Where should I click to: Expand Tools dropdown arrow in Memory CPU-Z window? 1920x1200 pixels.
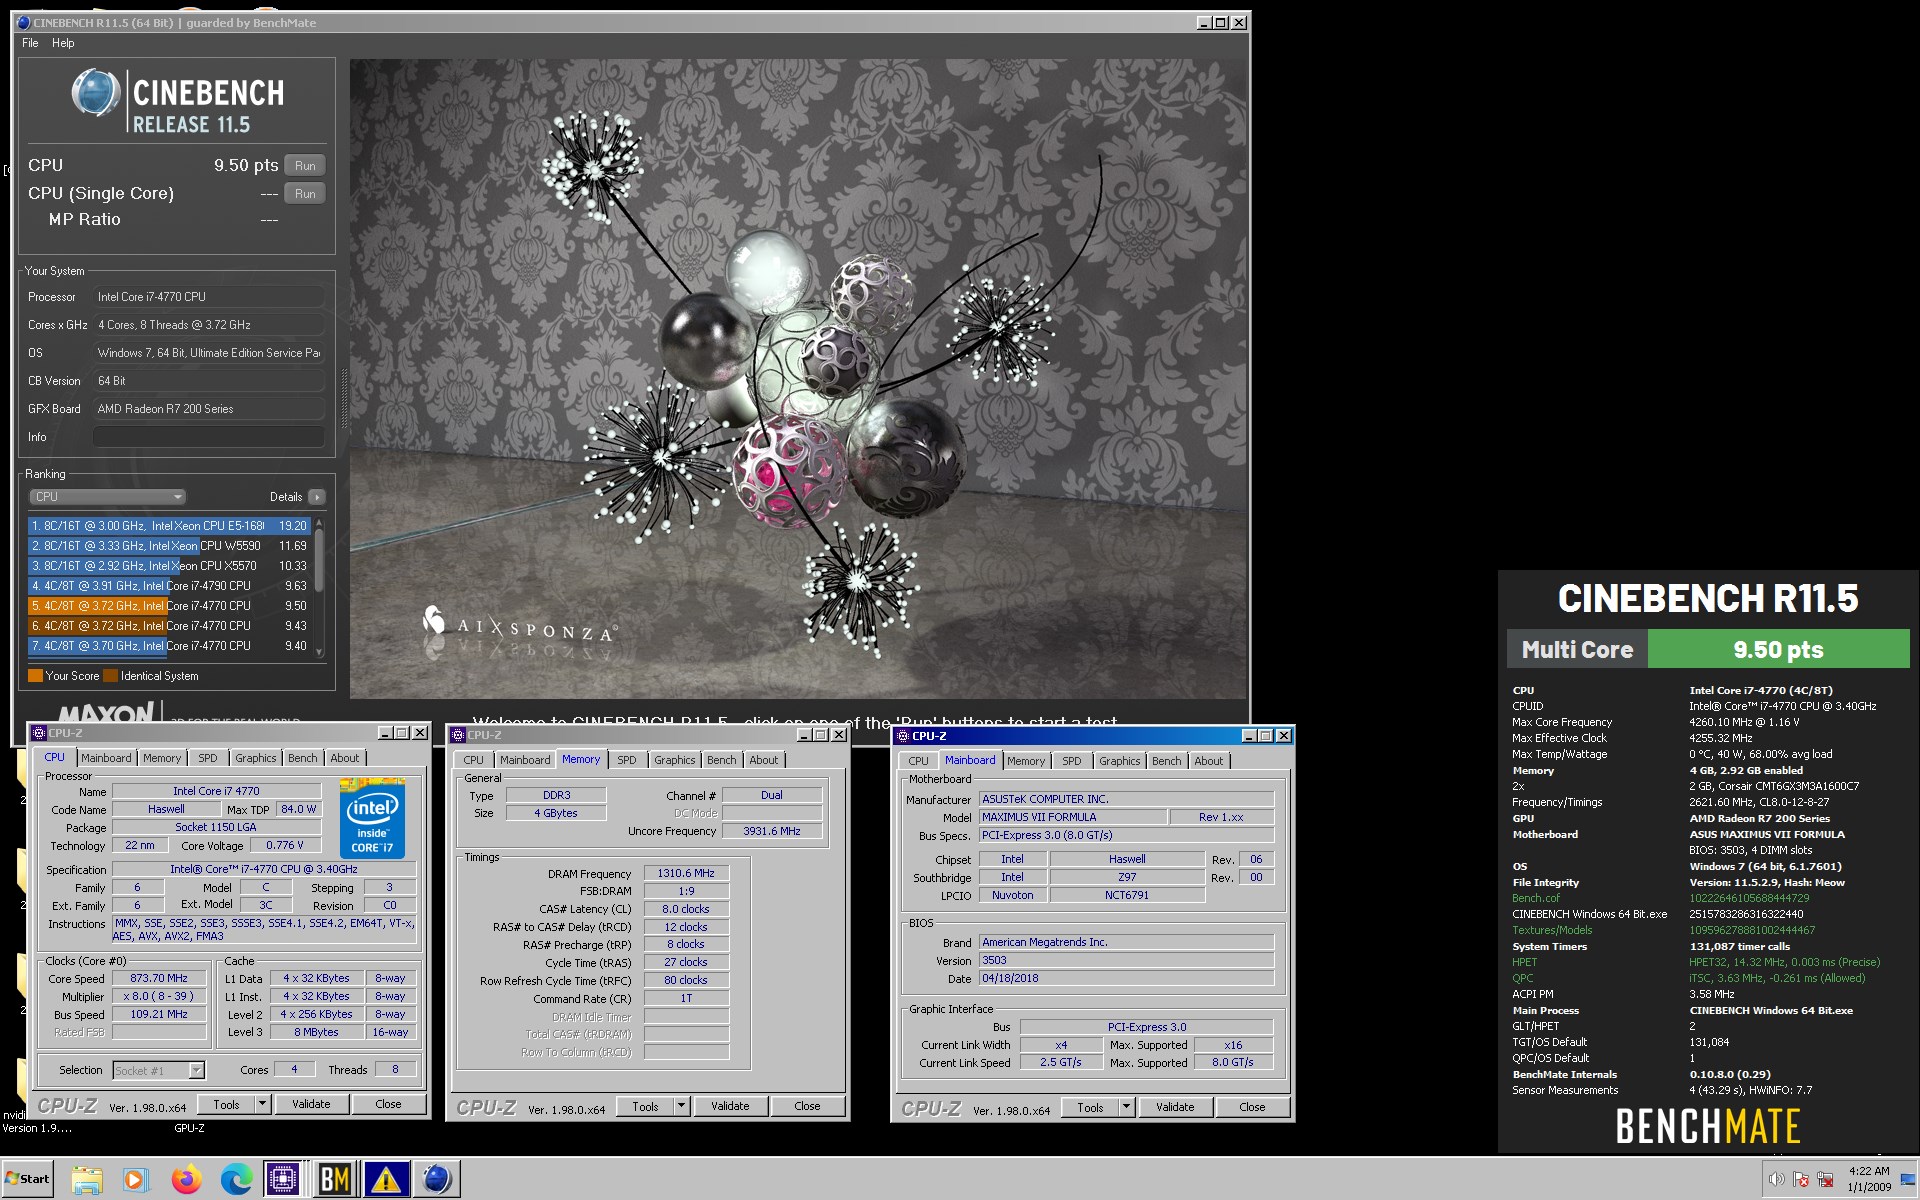click(682, 1106)
